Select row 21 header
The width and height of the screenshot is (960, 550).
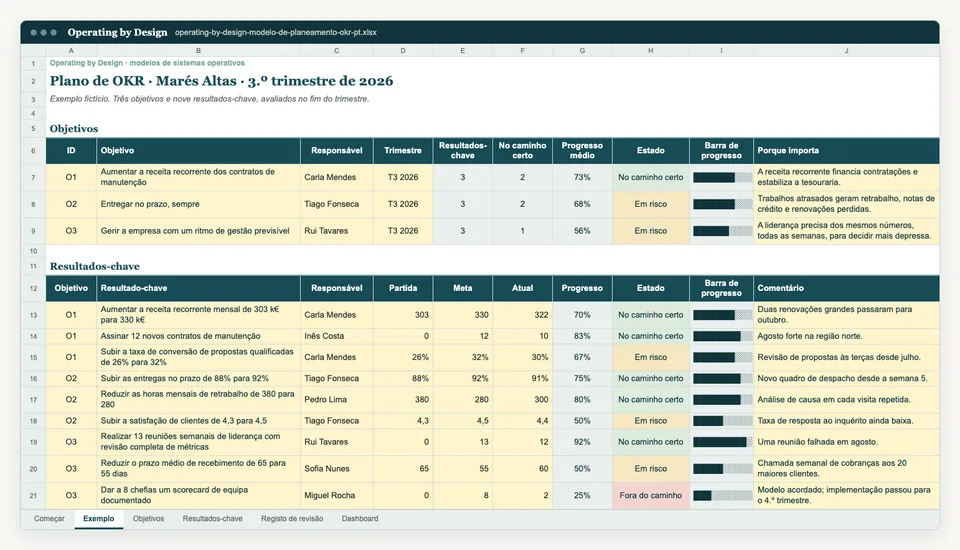[33, 495]
